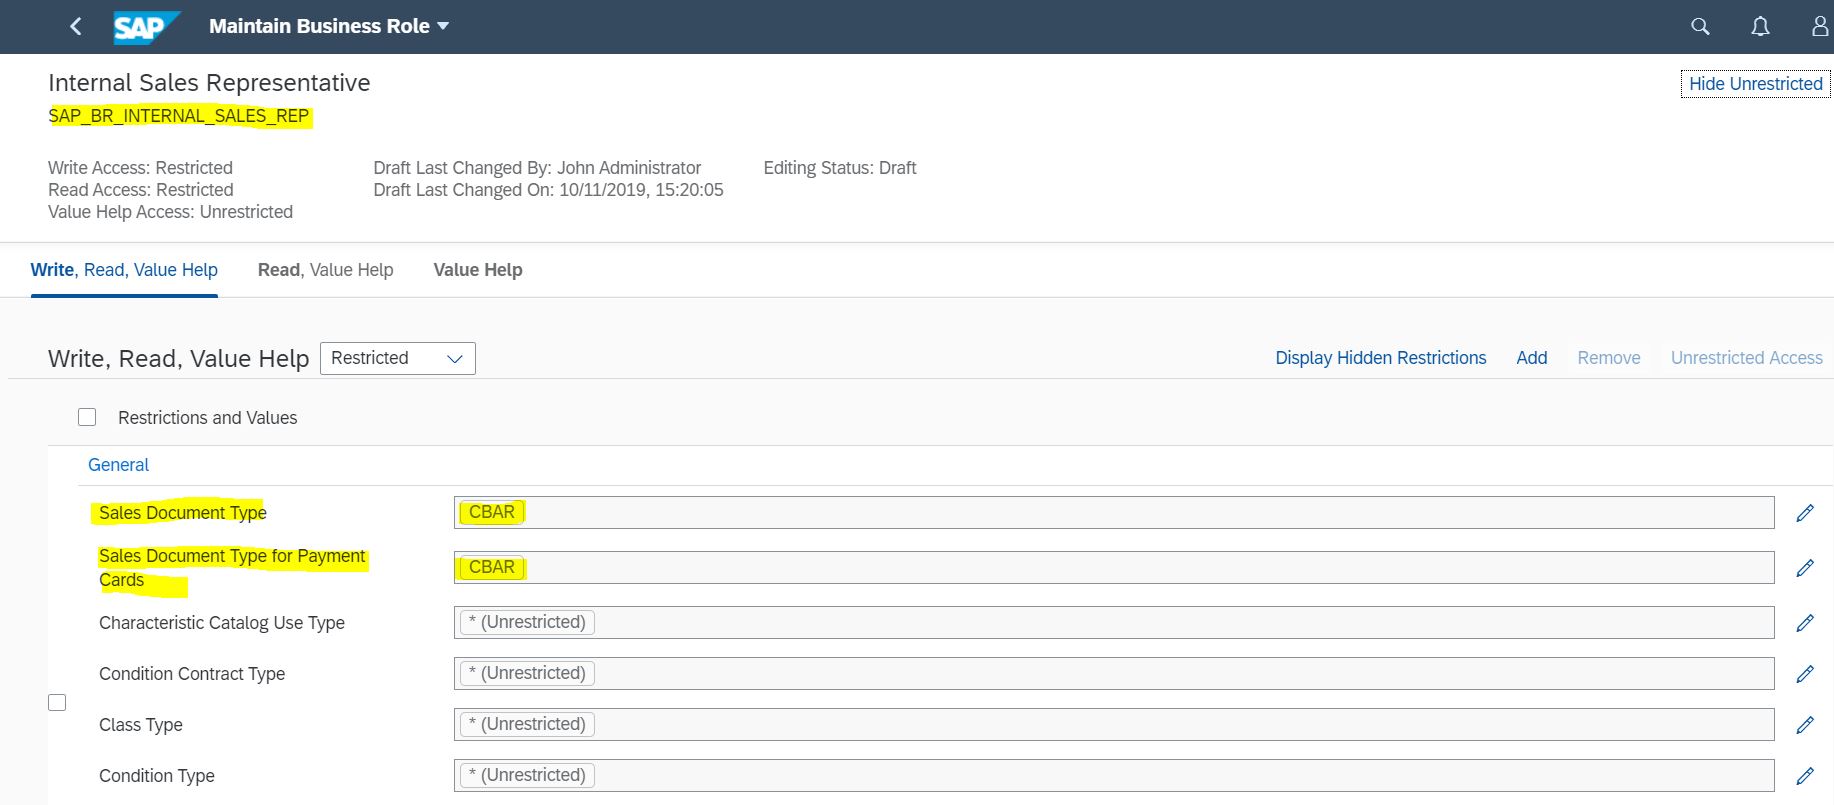Open the Restricted access dropdown

click(398, 358)
